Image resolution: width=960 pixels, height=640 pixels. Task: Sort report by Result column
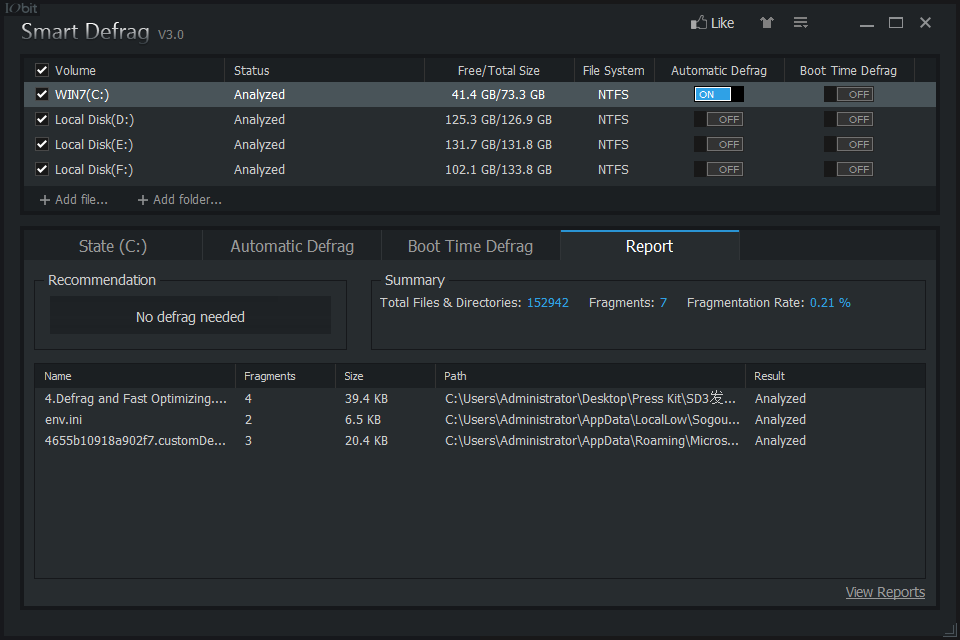click(x=835, y=376)
